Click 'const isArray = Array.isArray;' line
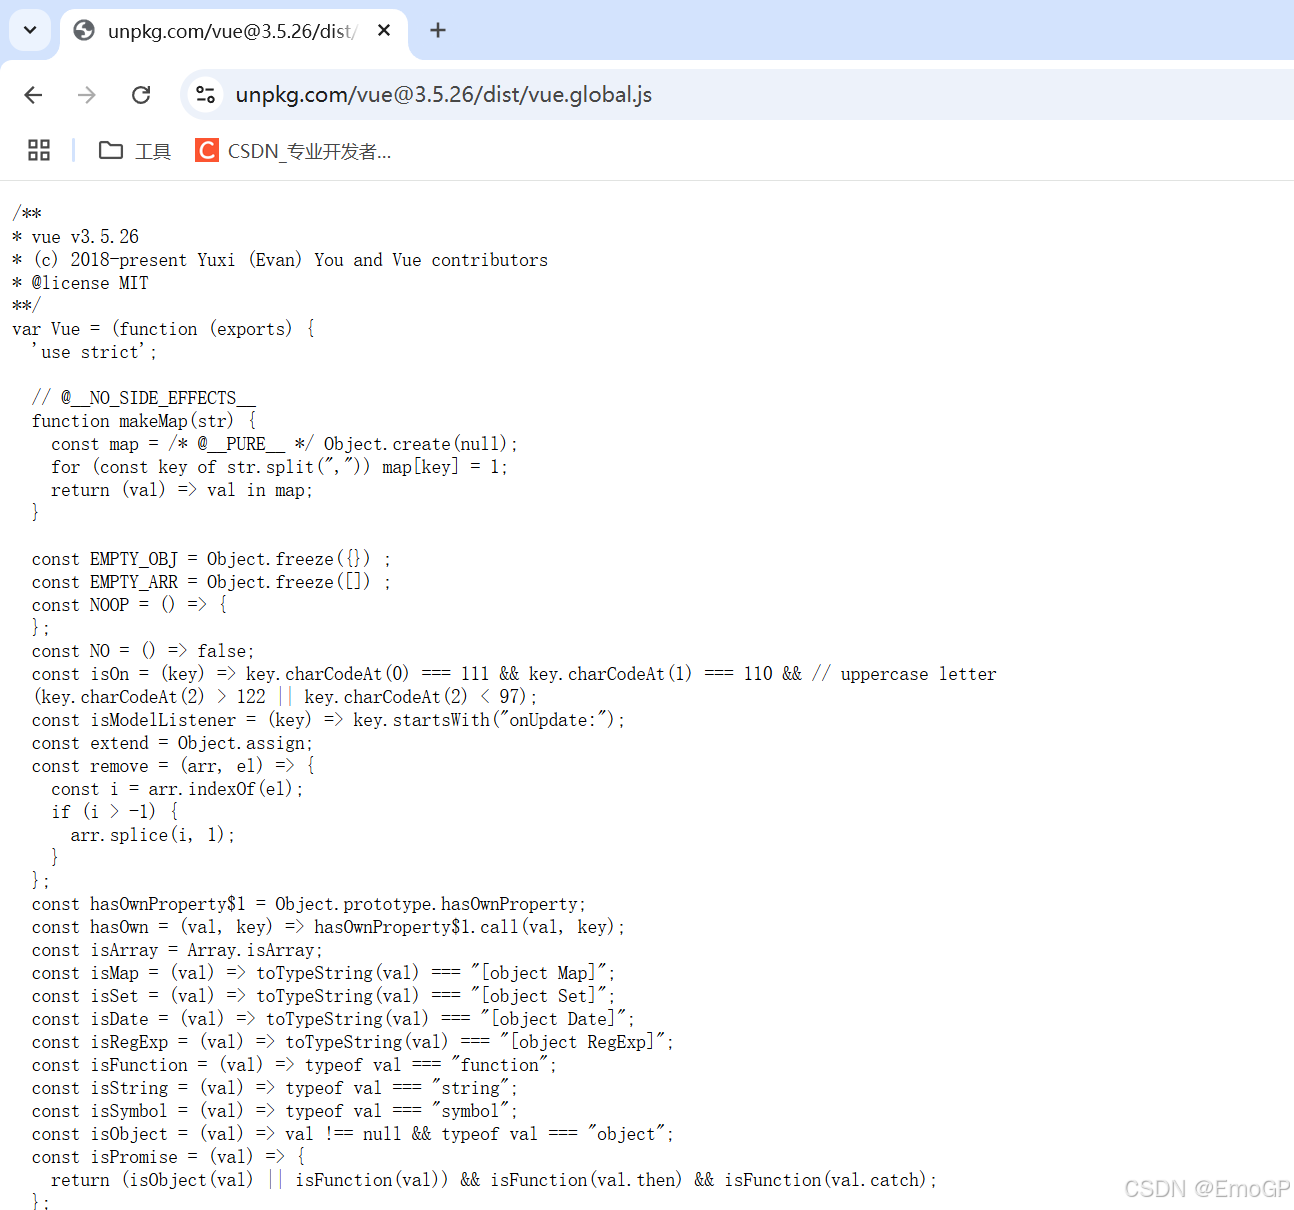This screenshot has height=1210, width=1294. click(177, 950)
